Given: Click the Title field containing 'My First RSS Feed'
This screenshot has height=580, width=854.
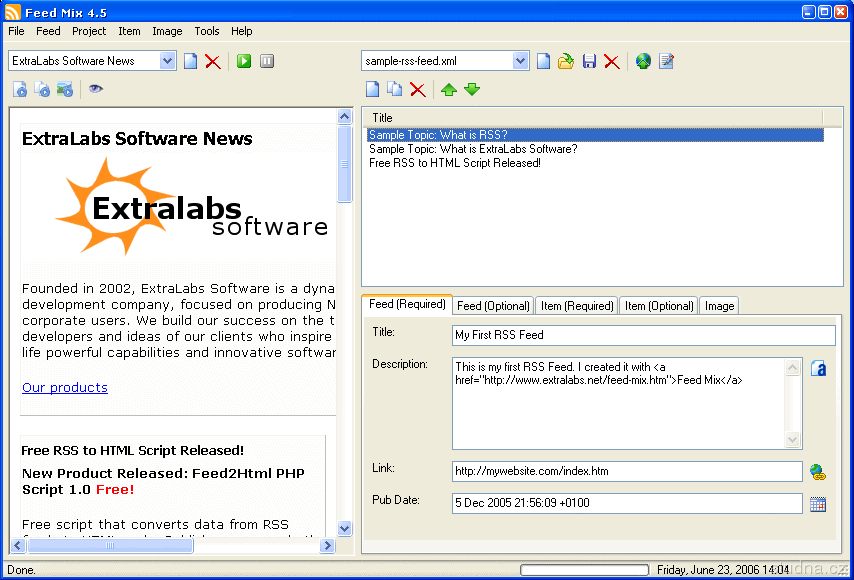Looking at the screenshot, I should tap(643, 335).
